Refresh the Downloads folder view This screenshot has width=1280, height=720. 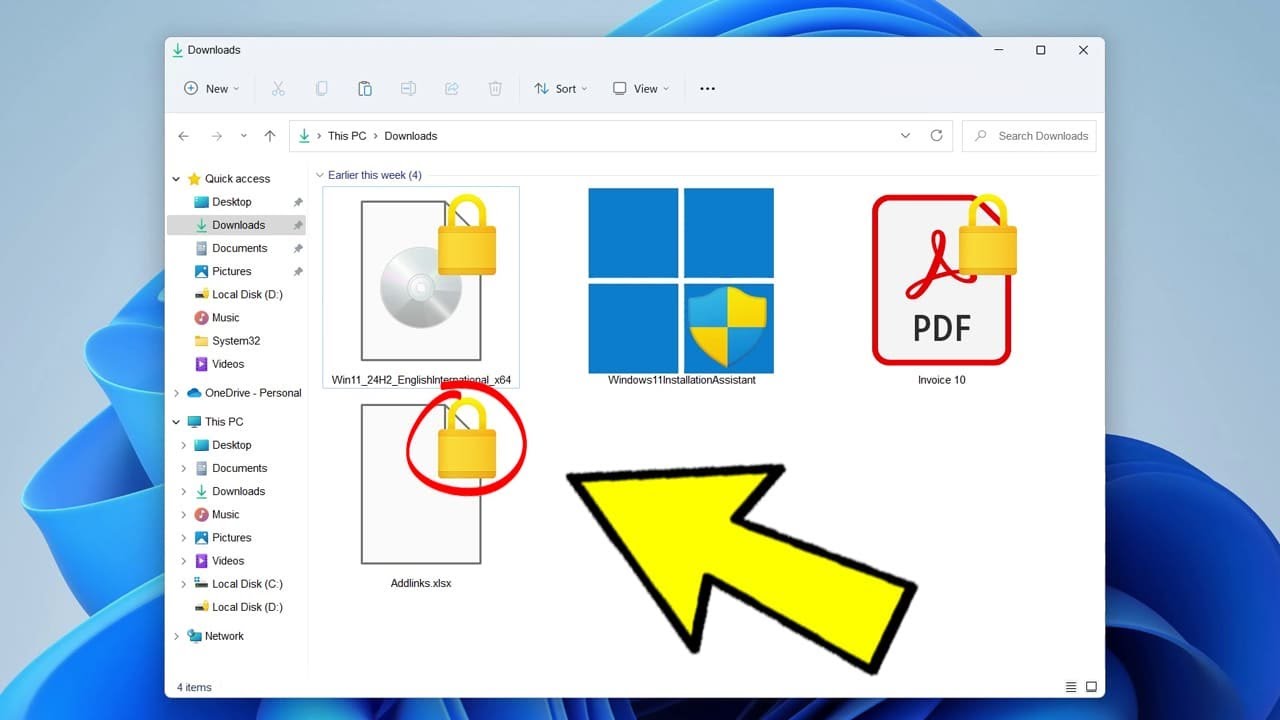pyautogui.click(x=937, y=136)
